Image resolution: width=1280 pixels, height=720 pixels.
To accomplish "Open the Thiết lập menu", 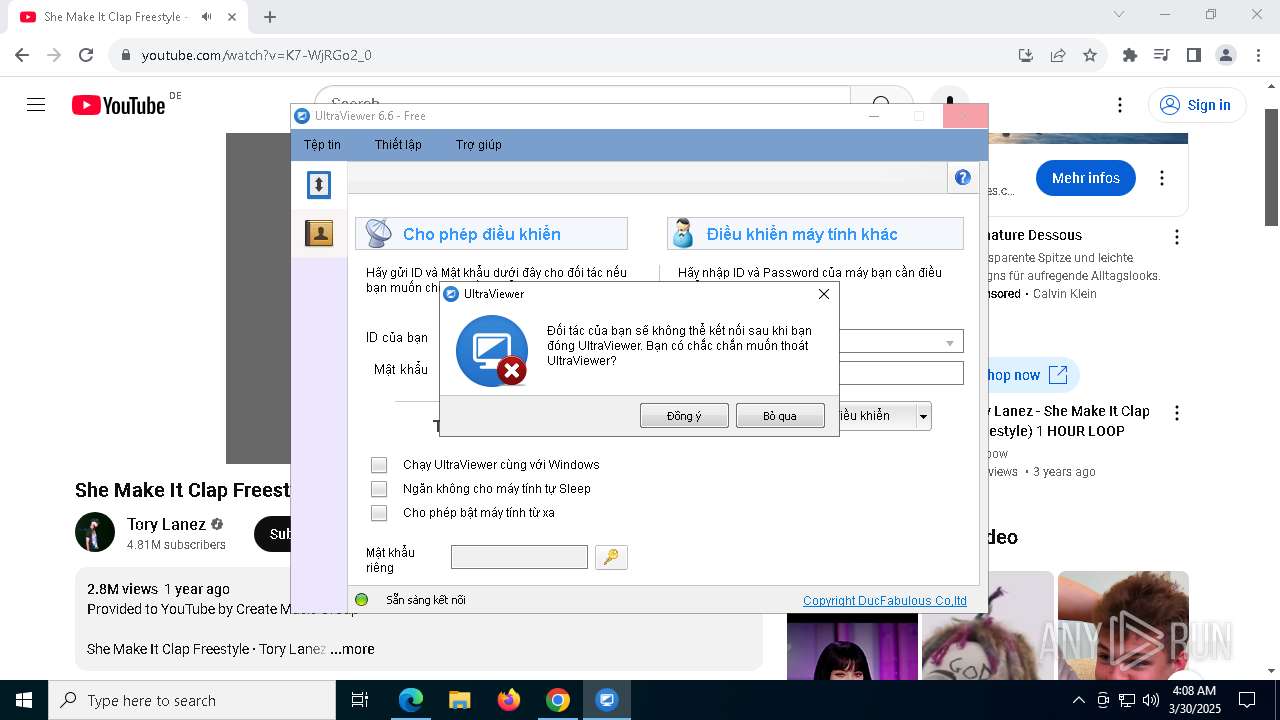I will point(398,145).
